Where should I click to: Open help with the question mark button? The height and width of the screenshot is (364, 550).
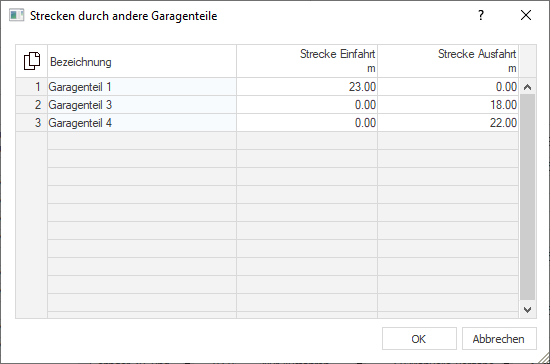click(x=481, y=15)
